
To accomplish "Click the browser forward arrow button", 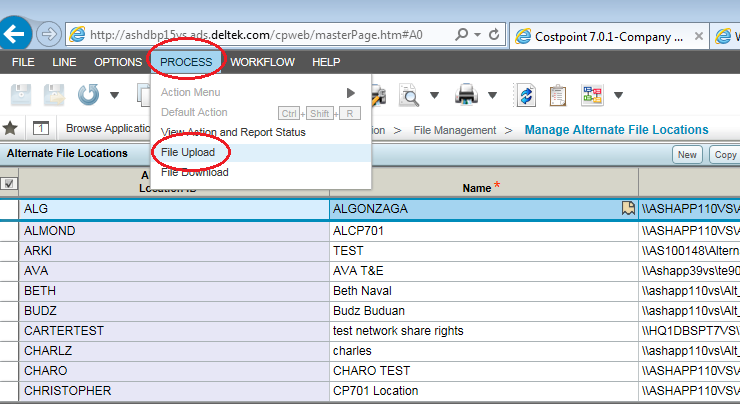I will click(49, 34).
